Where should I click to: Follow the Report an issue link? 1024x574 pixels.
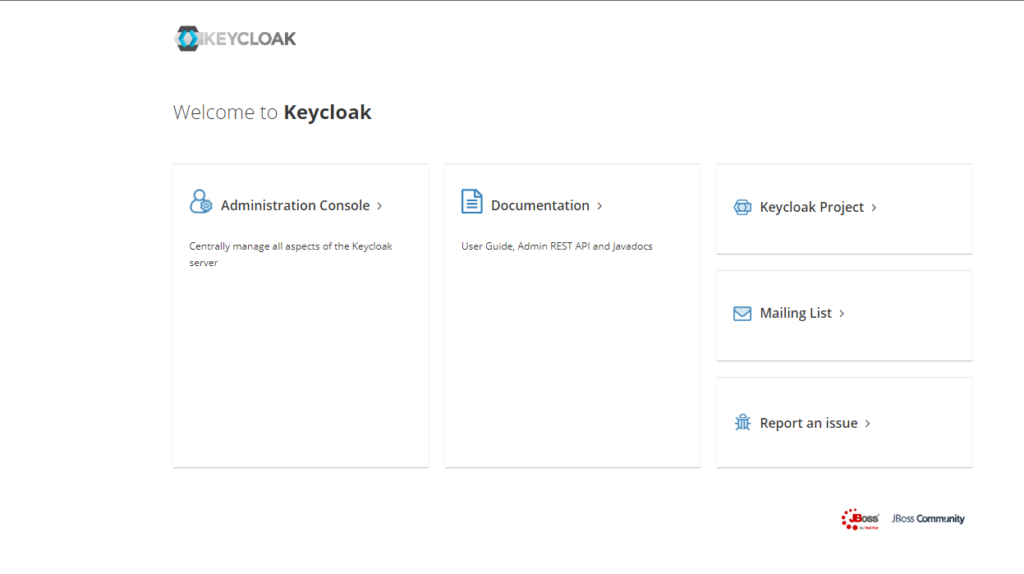(808, 423)
